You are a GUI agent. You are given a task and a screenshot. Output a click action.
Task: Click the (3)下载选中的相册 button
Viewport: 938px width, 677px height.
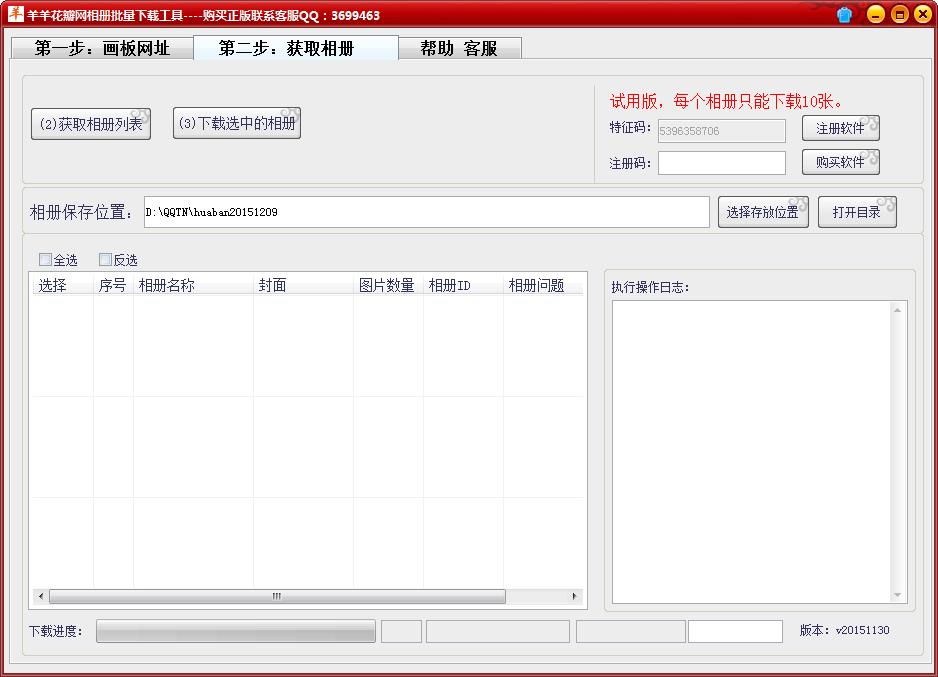(x=237, y=124)
